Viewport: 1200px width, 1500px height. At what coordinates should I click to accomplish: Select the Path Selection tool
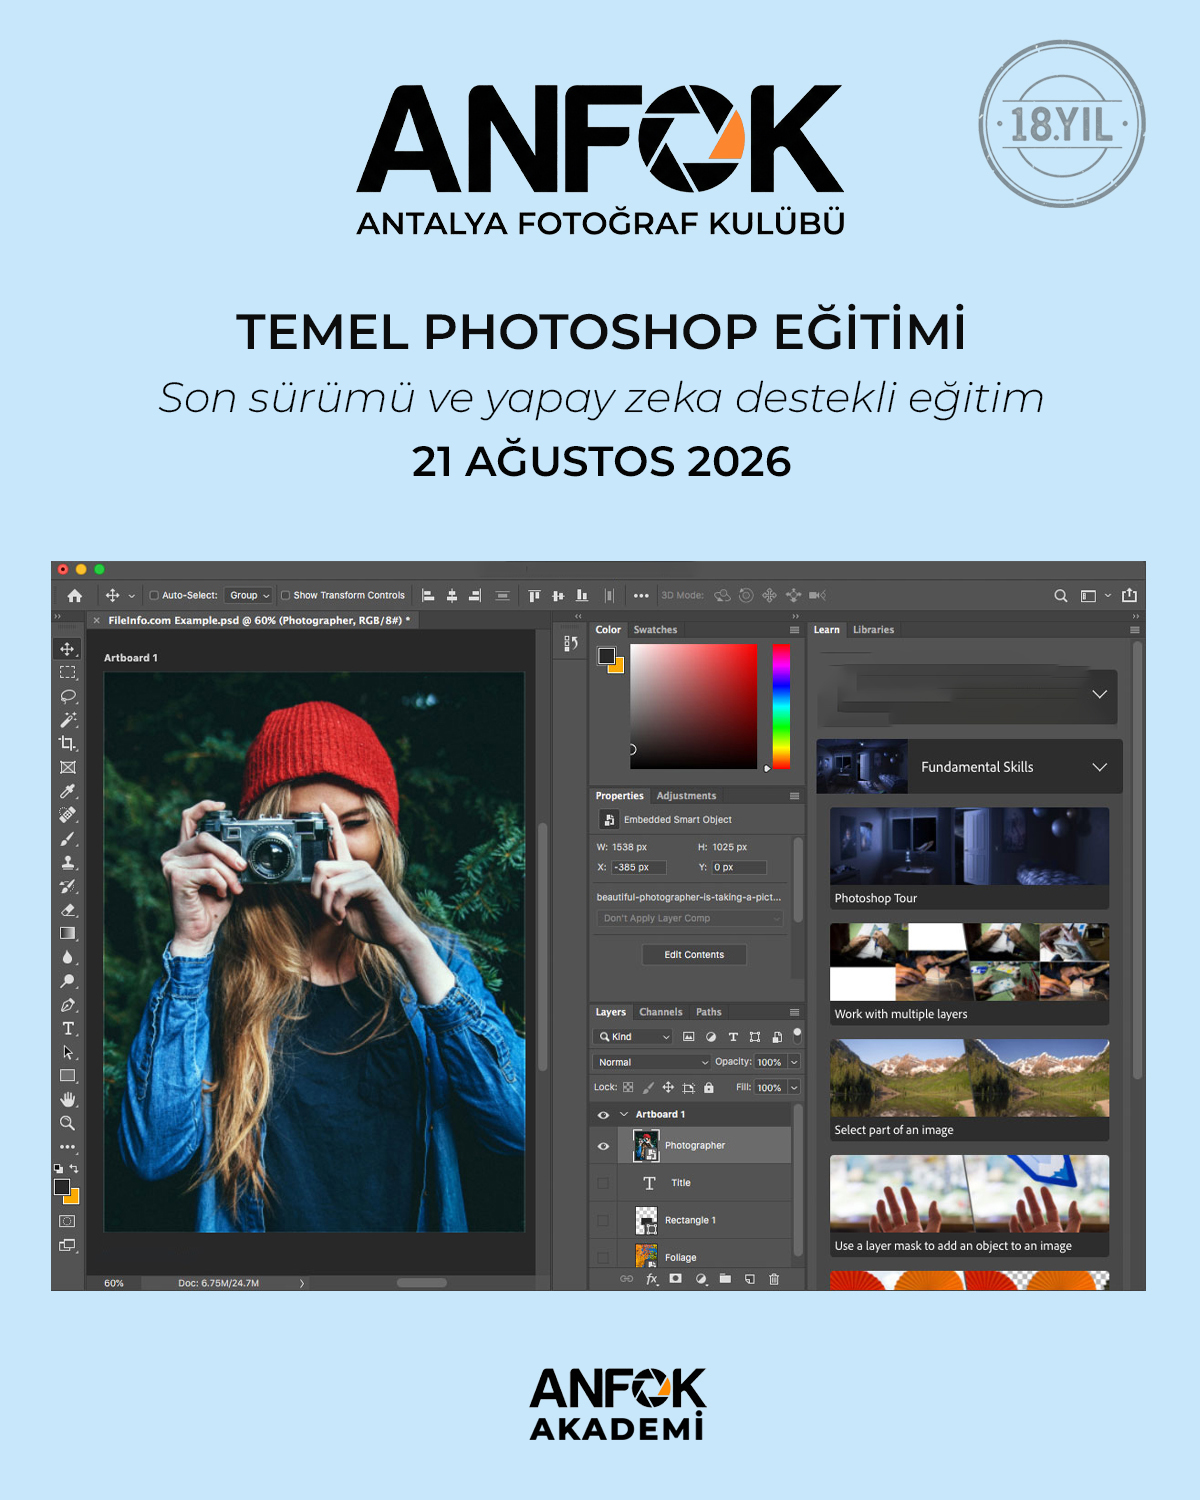pyautogui.click(x=67, y=1052)
